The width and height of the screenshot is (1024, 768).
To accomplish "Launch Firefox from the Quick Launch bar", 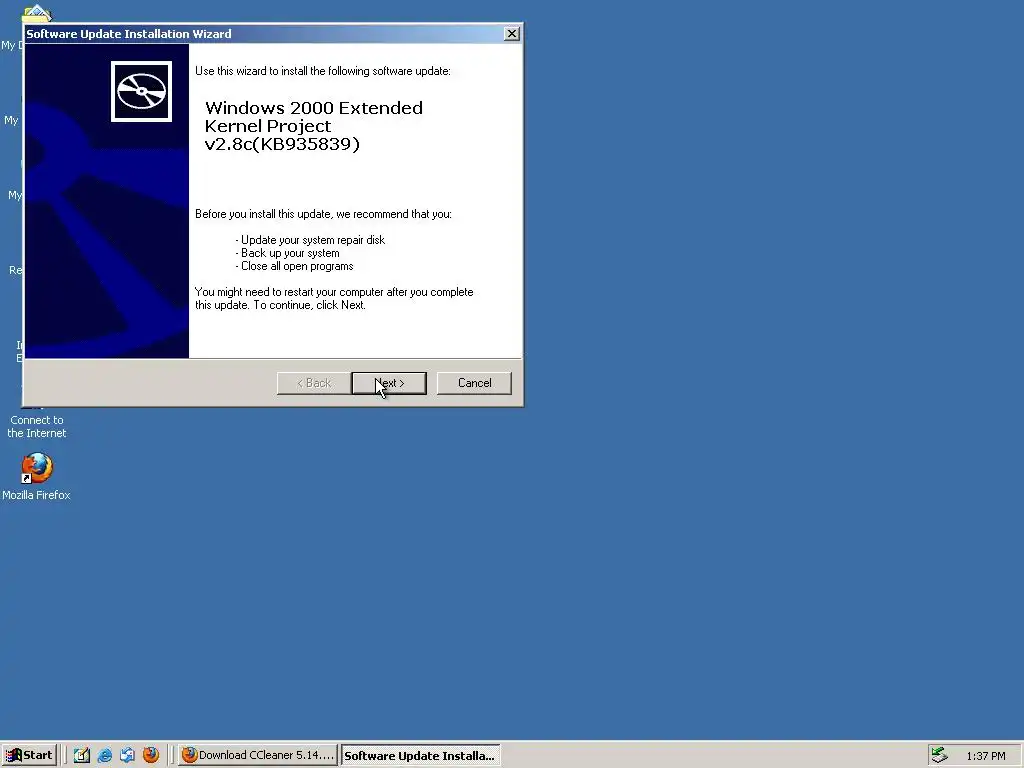I will pyautogui.click(x=151, y=755).
